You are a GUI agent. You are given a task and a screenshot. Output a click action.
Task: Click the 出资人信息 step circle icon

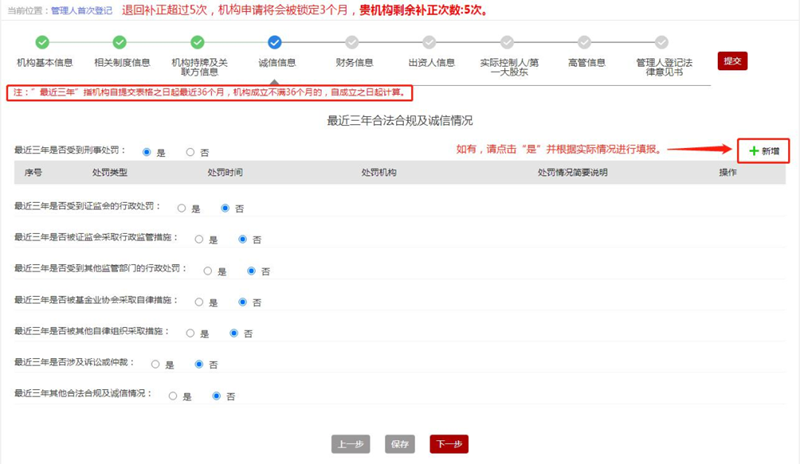pyautogui.click(x=429, y=42)
